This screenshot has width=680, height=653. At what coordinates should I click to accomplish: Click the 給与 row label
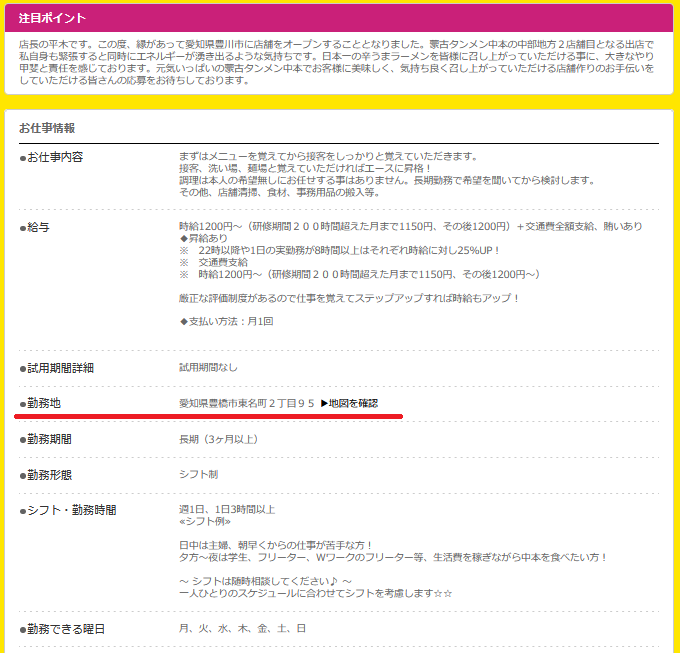(x=40, y=227)
